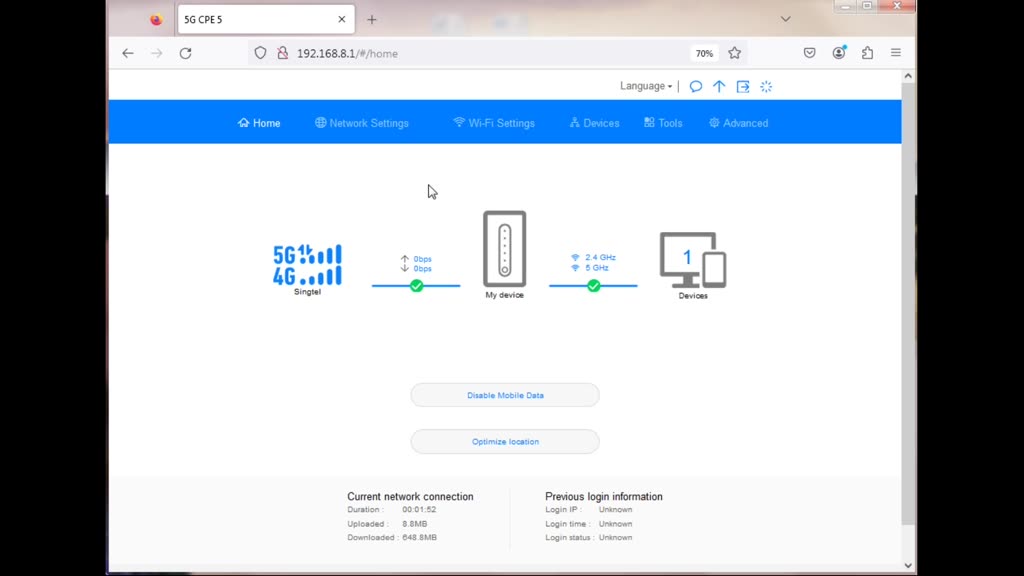
Task: Click the mobile data connection status checkmark
Action: point(417,286)
